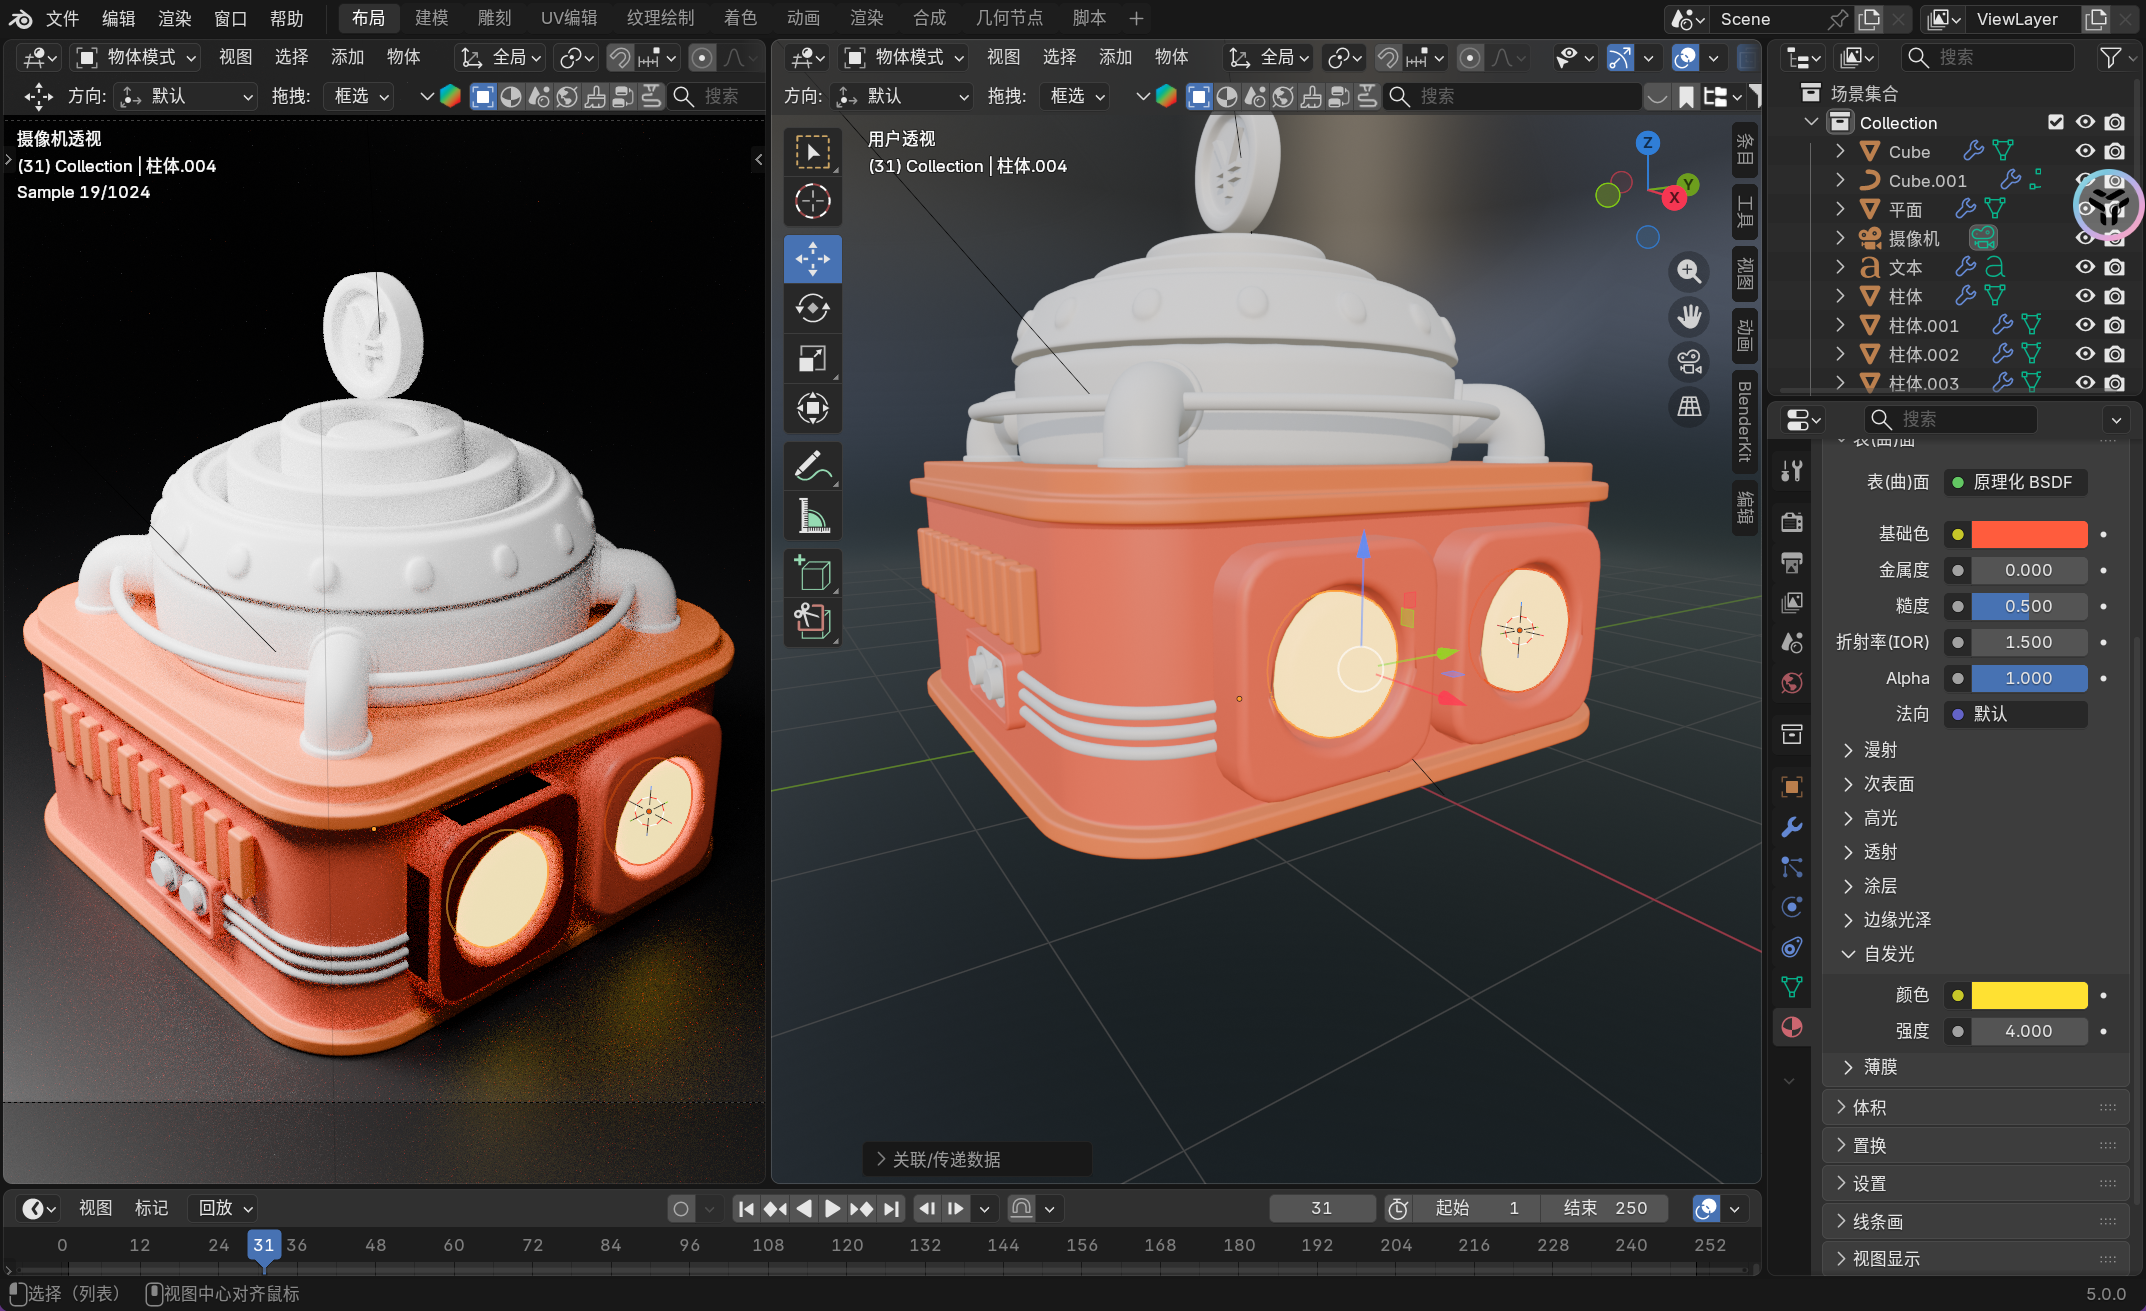Select the Measure tool
Viewport: 2146px width, 1311px height.
click(x=812, y=516)
